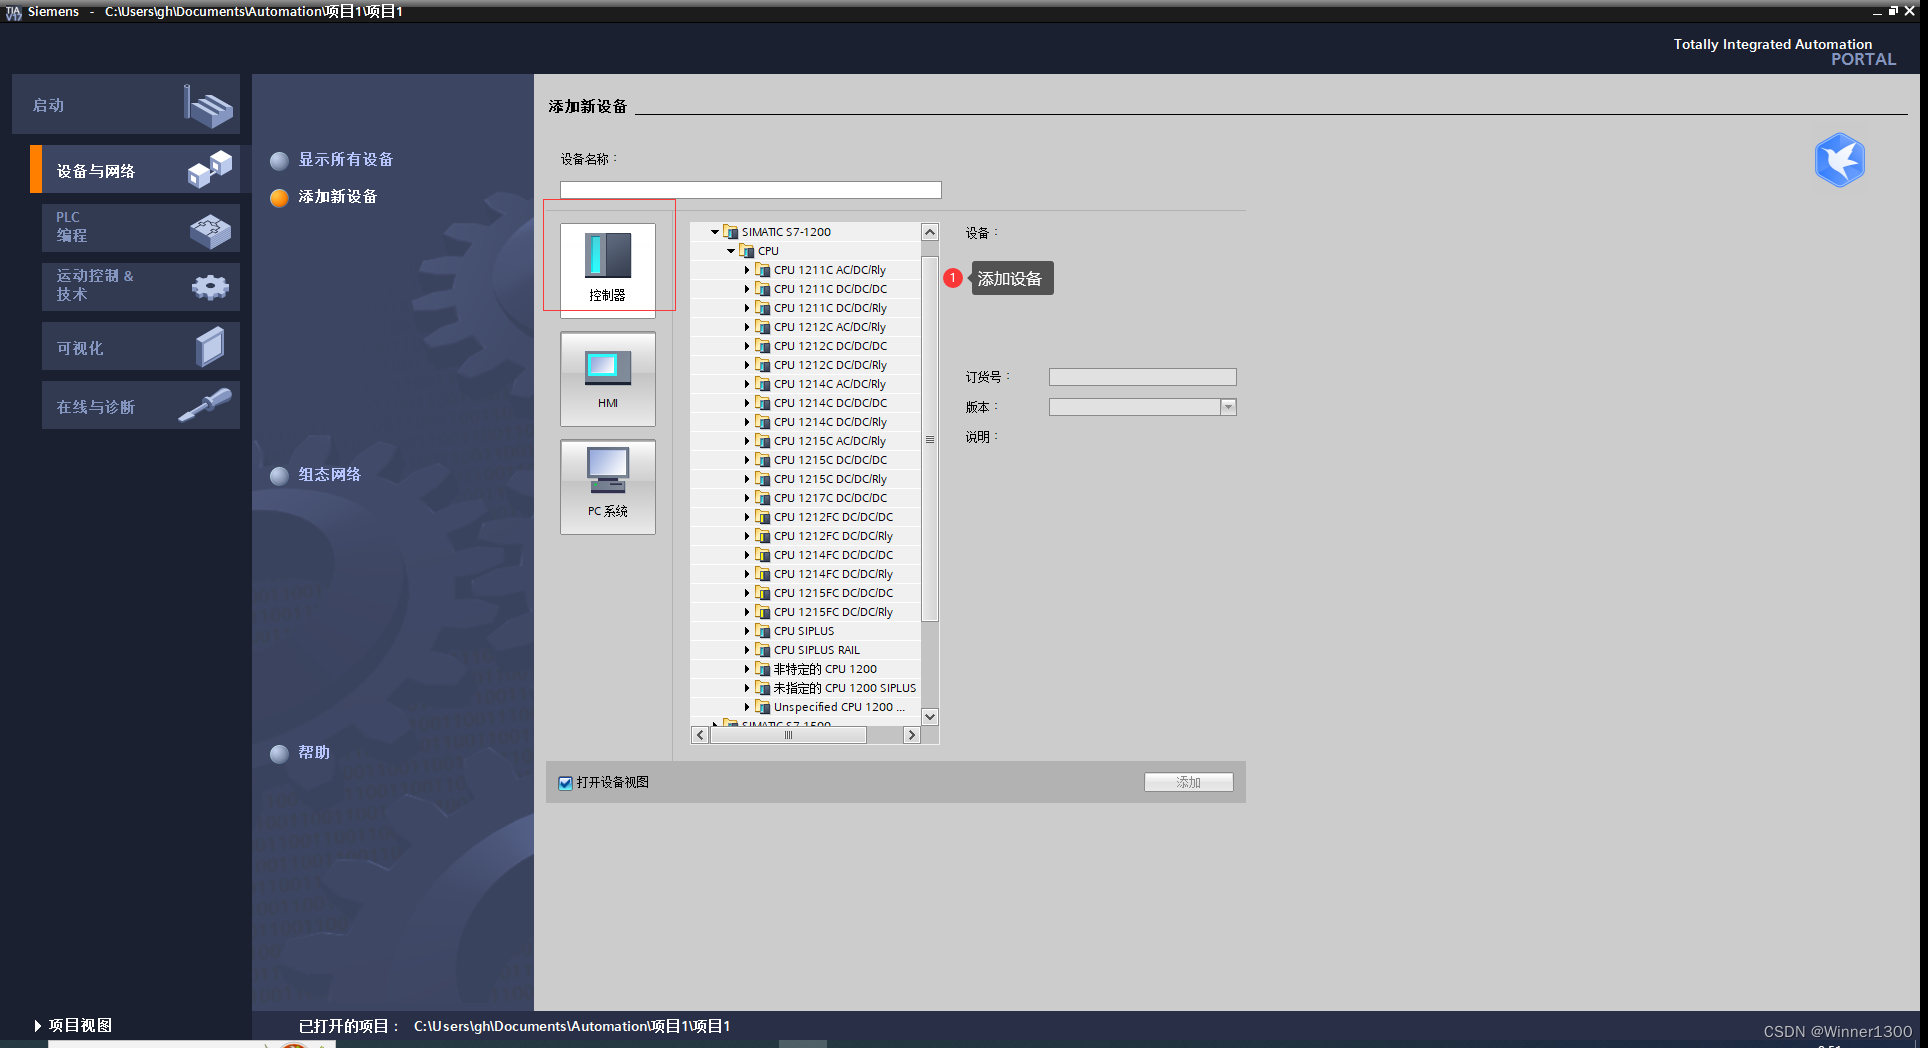
Task: Open the 在线与诊断 section
Action: point(141,405)
